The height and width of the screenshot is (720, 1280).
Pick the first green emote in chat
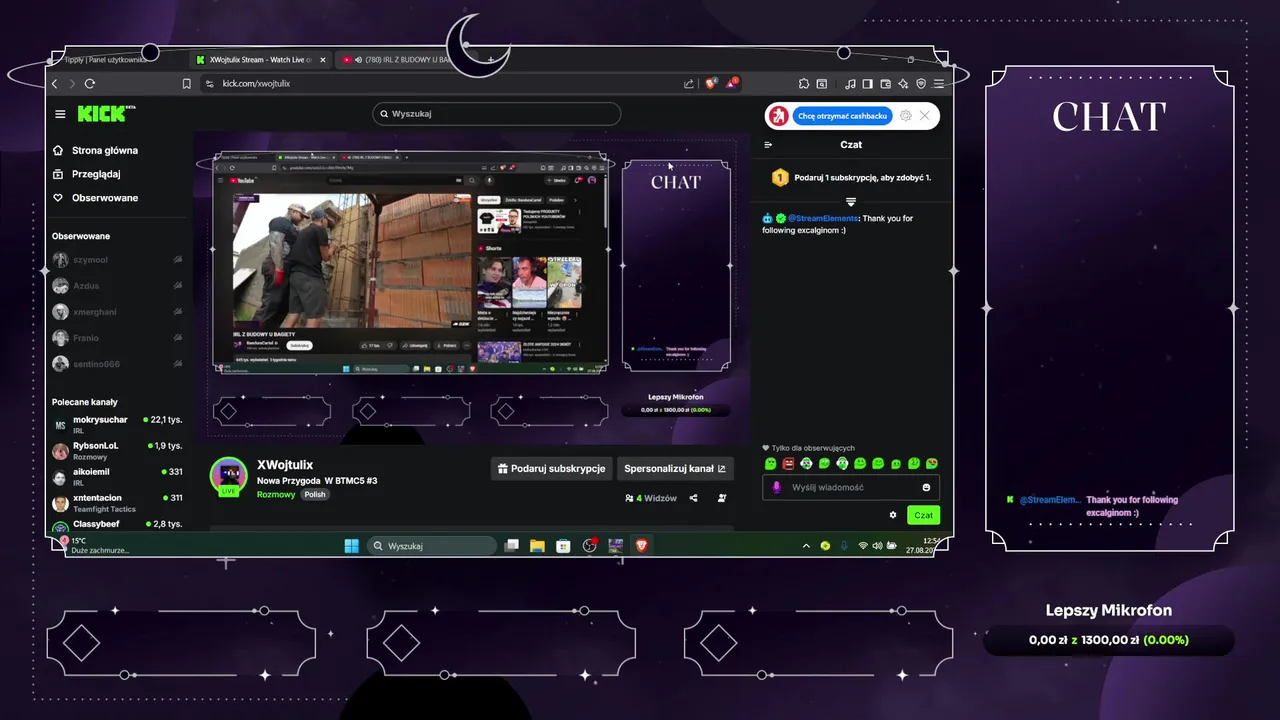770,464
